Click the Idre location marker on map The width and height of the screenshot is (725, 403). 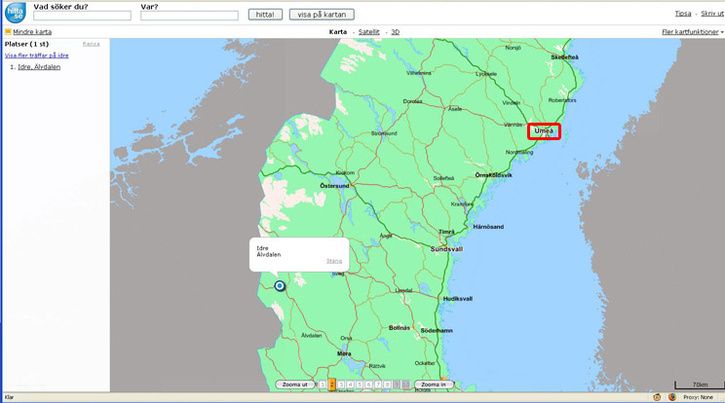279,286
